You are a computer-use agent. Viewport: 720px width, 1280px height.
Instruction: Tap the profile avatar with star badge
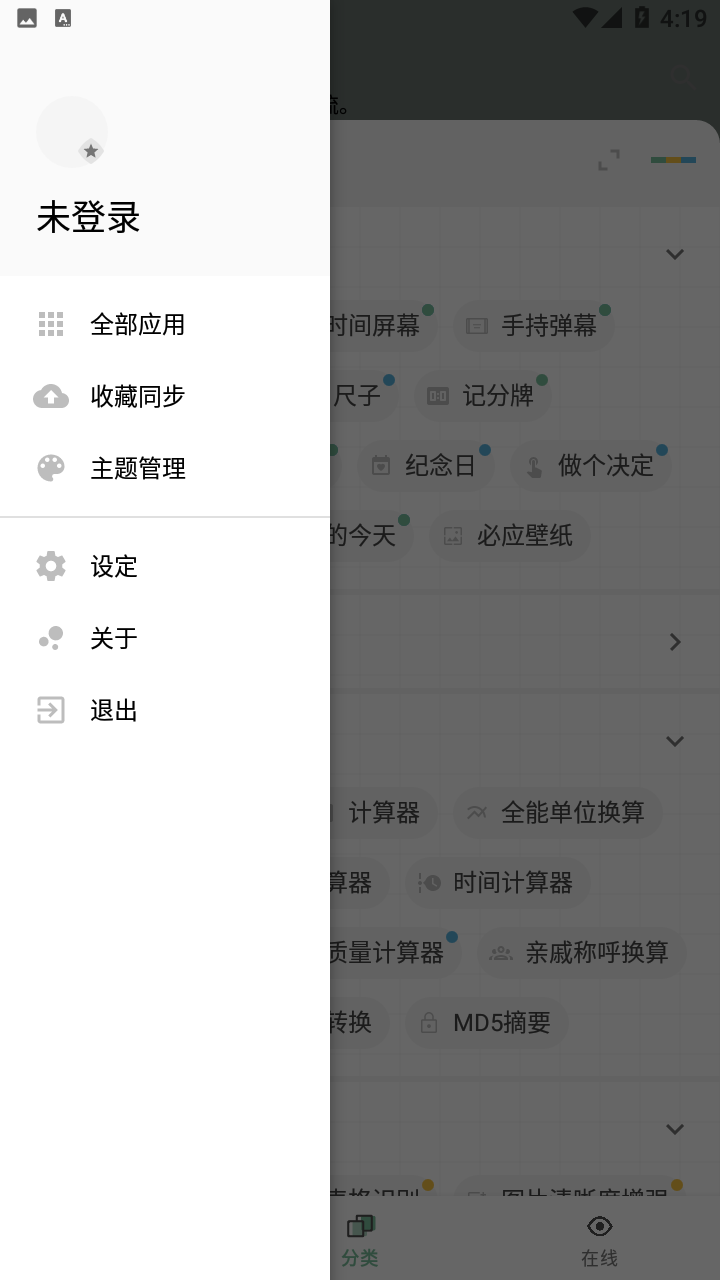tap(72, 132)
